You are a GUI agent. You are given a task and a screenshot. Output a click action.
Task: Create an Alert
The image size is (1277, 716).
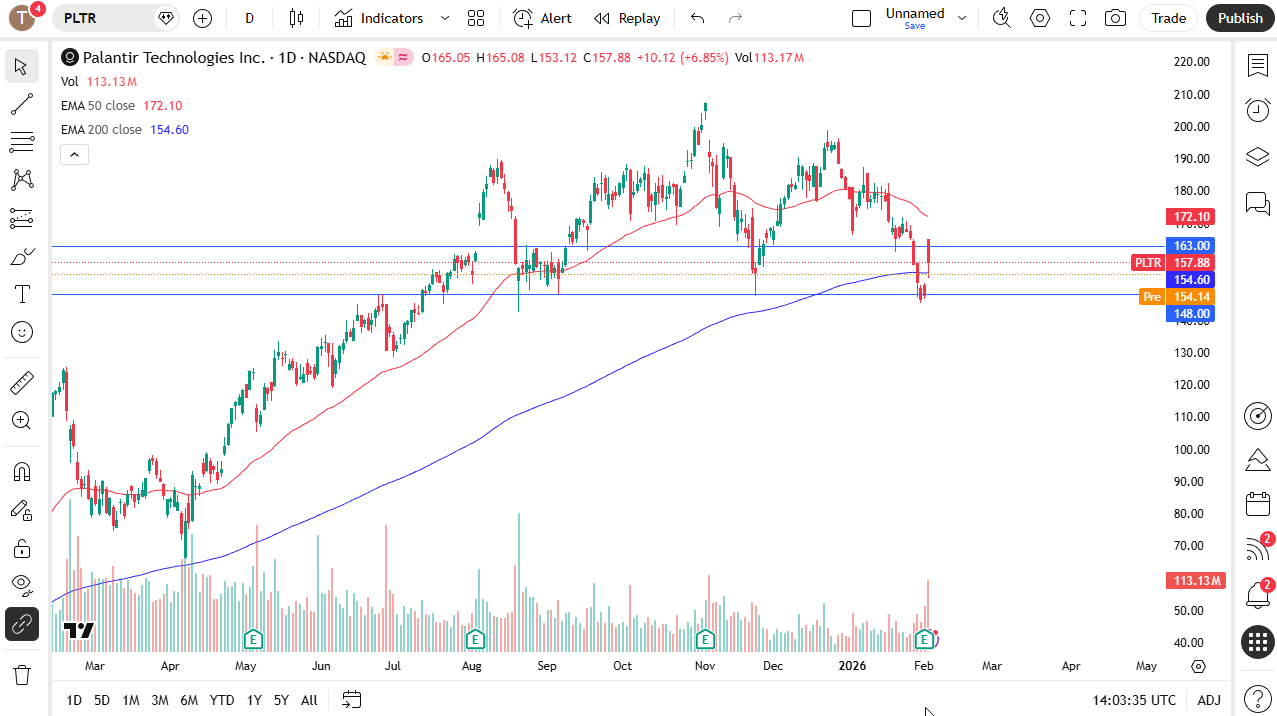(543, 18)
